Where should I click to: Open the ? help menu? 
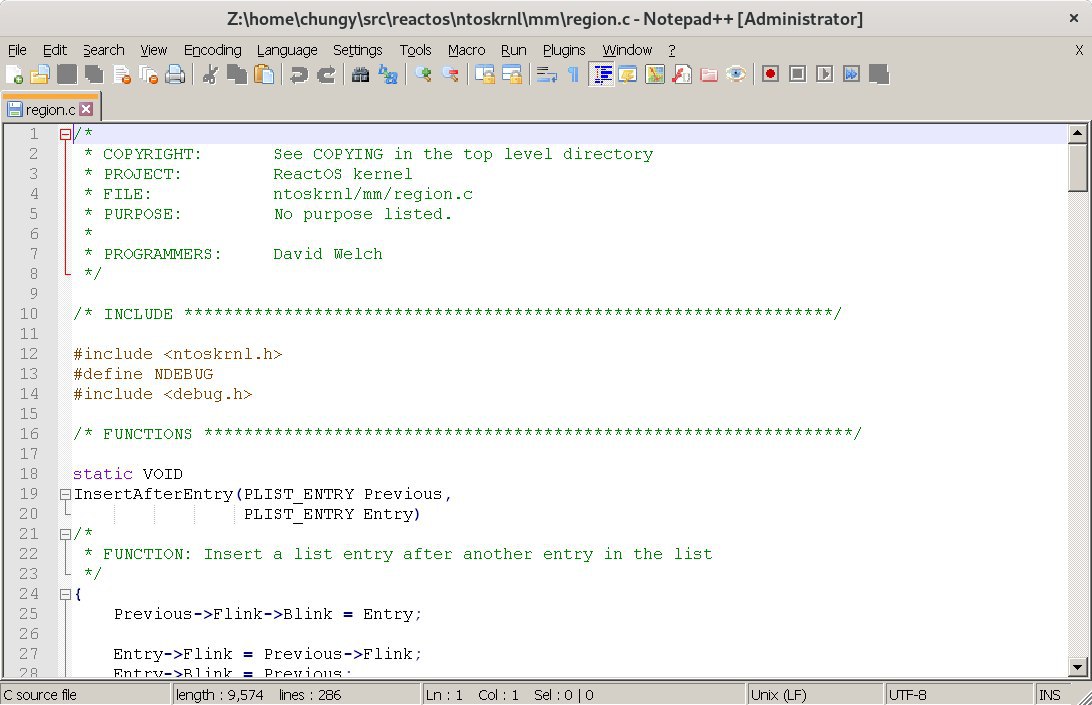pyautogui.click(x=671, y=50)
